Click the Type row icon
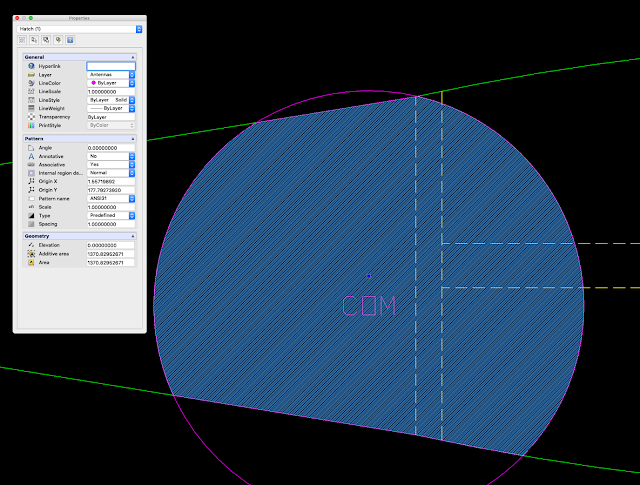The width and height of the screenshot is (640, 485). [x=31, y=216]
